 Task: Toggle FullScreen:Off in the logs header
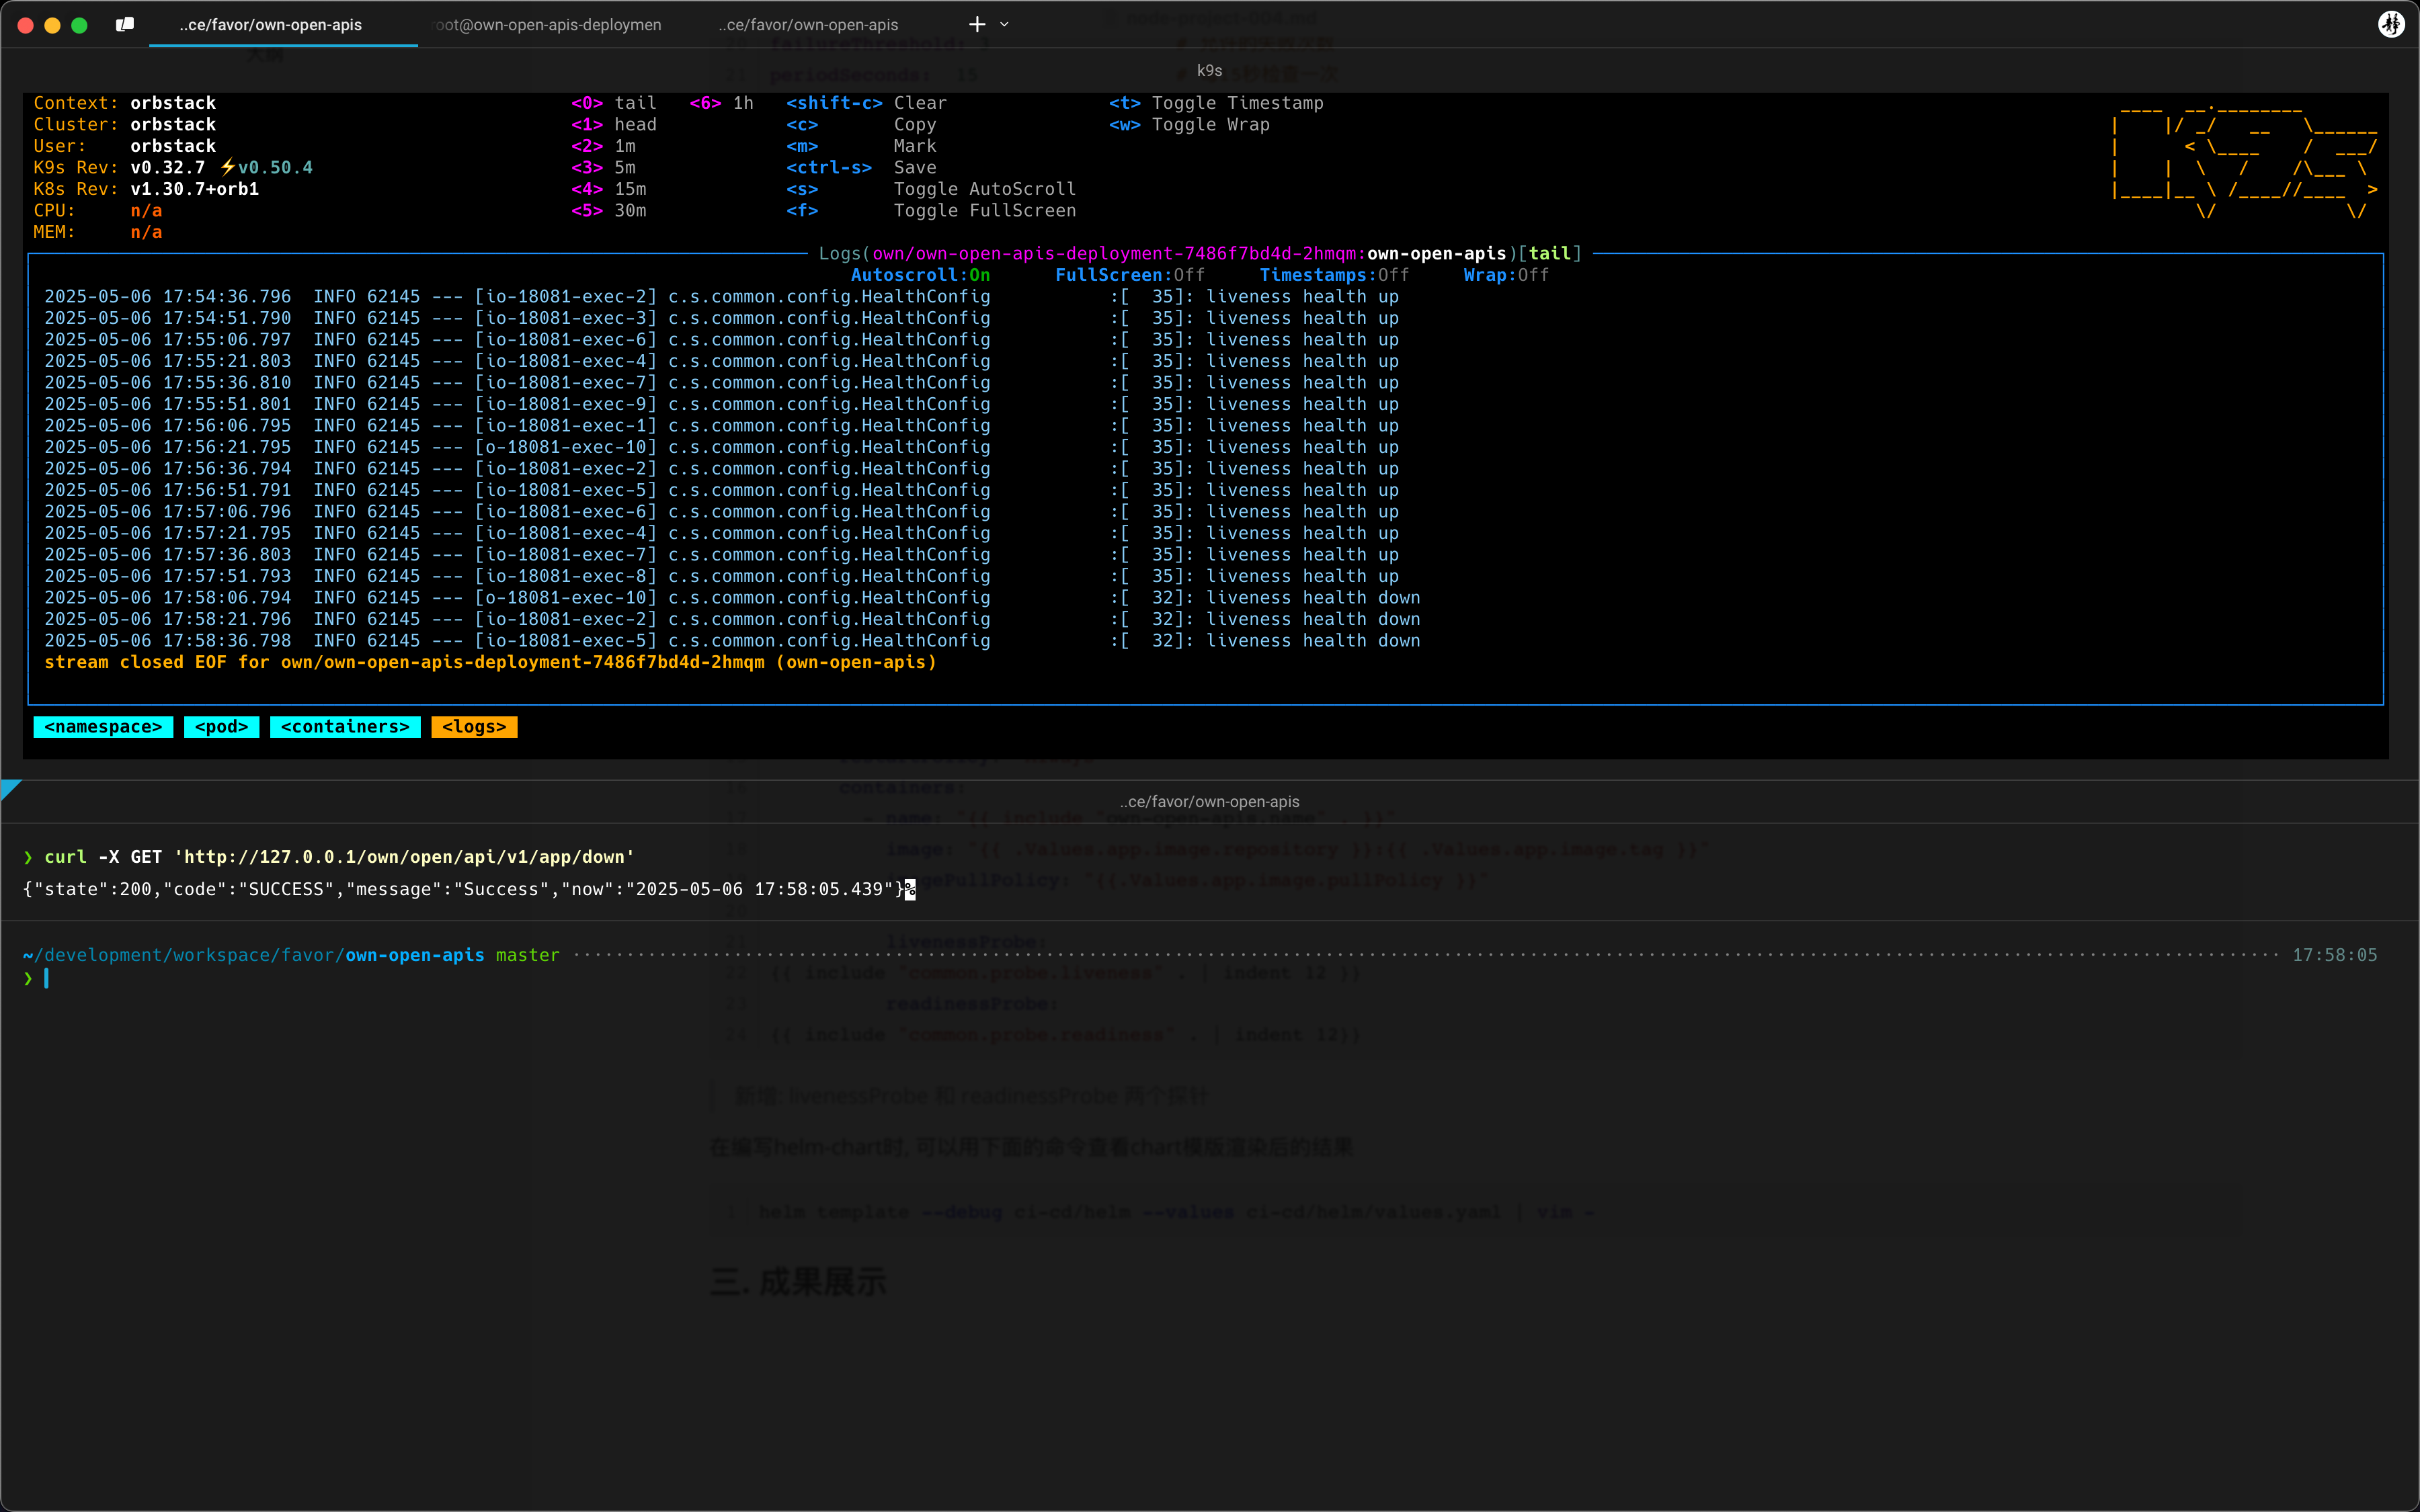point(1130,275)
